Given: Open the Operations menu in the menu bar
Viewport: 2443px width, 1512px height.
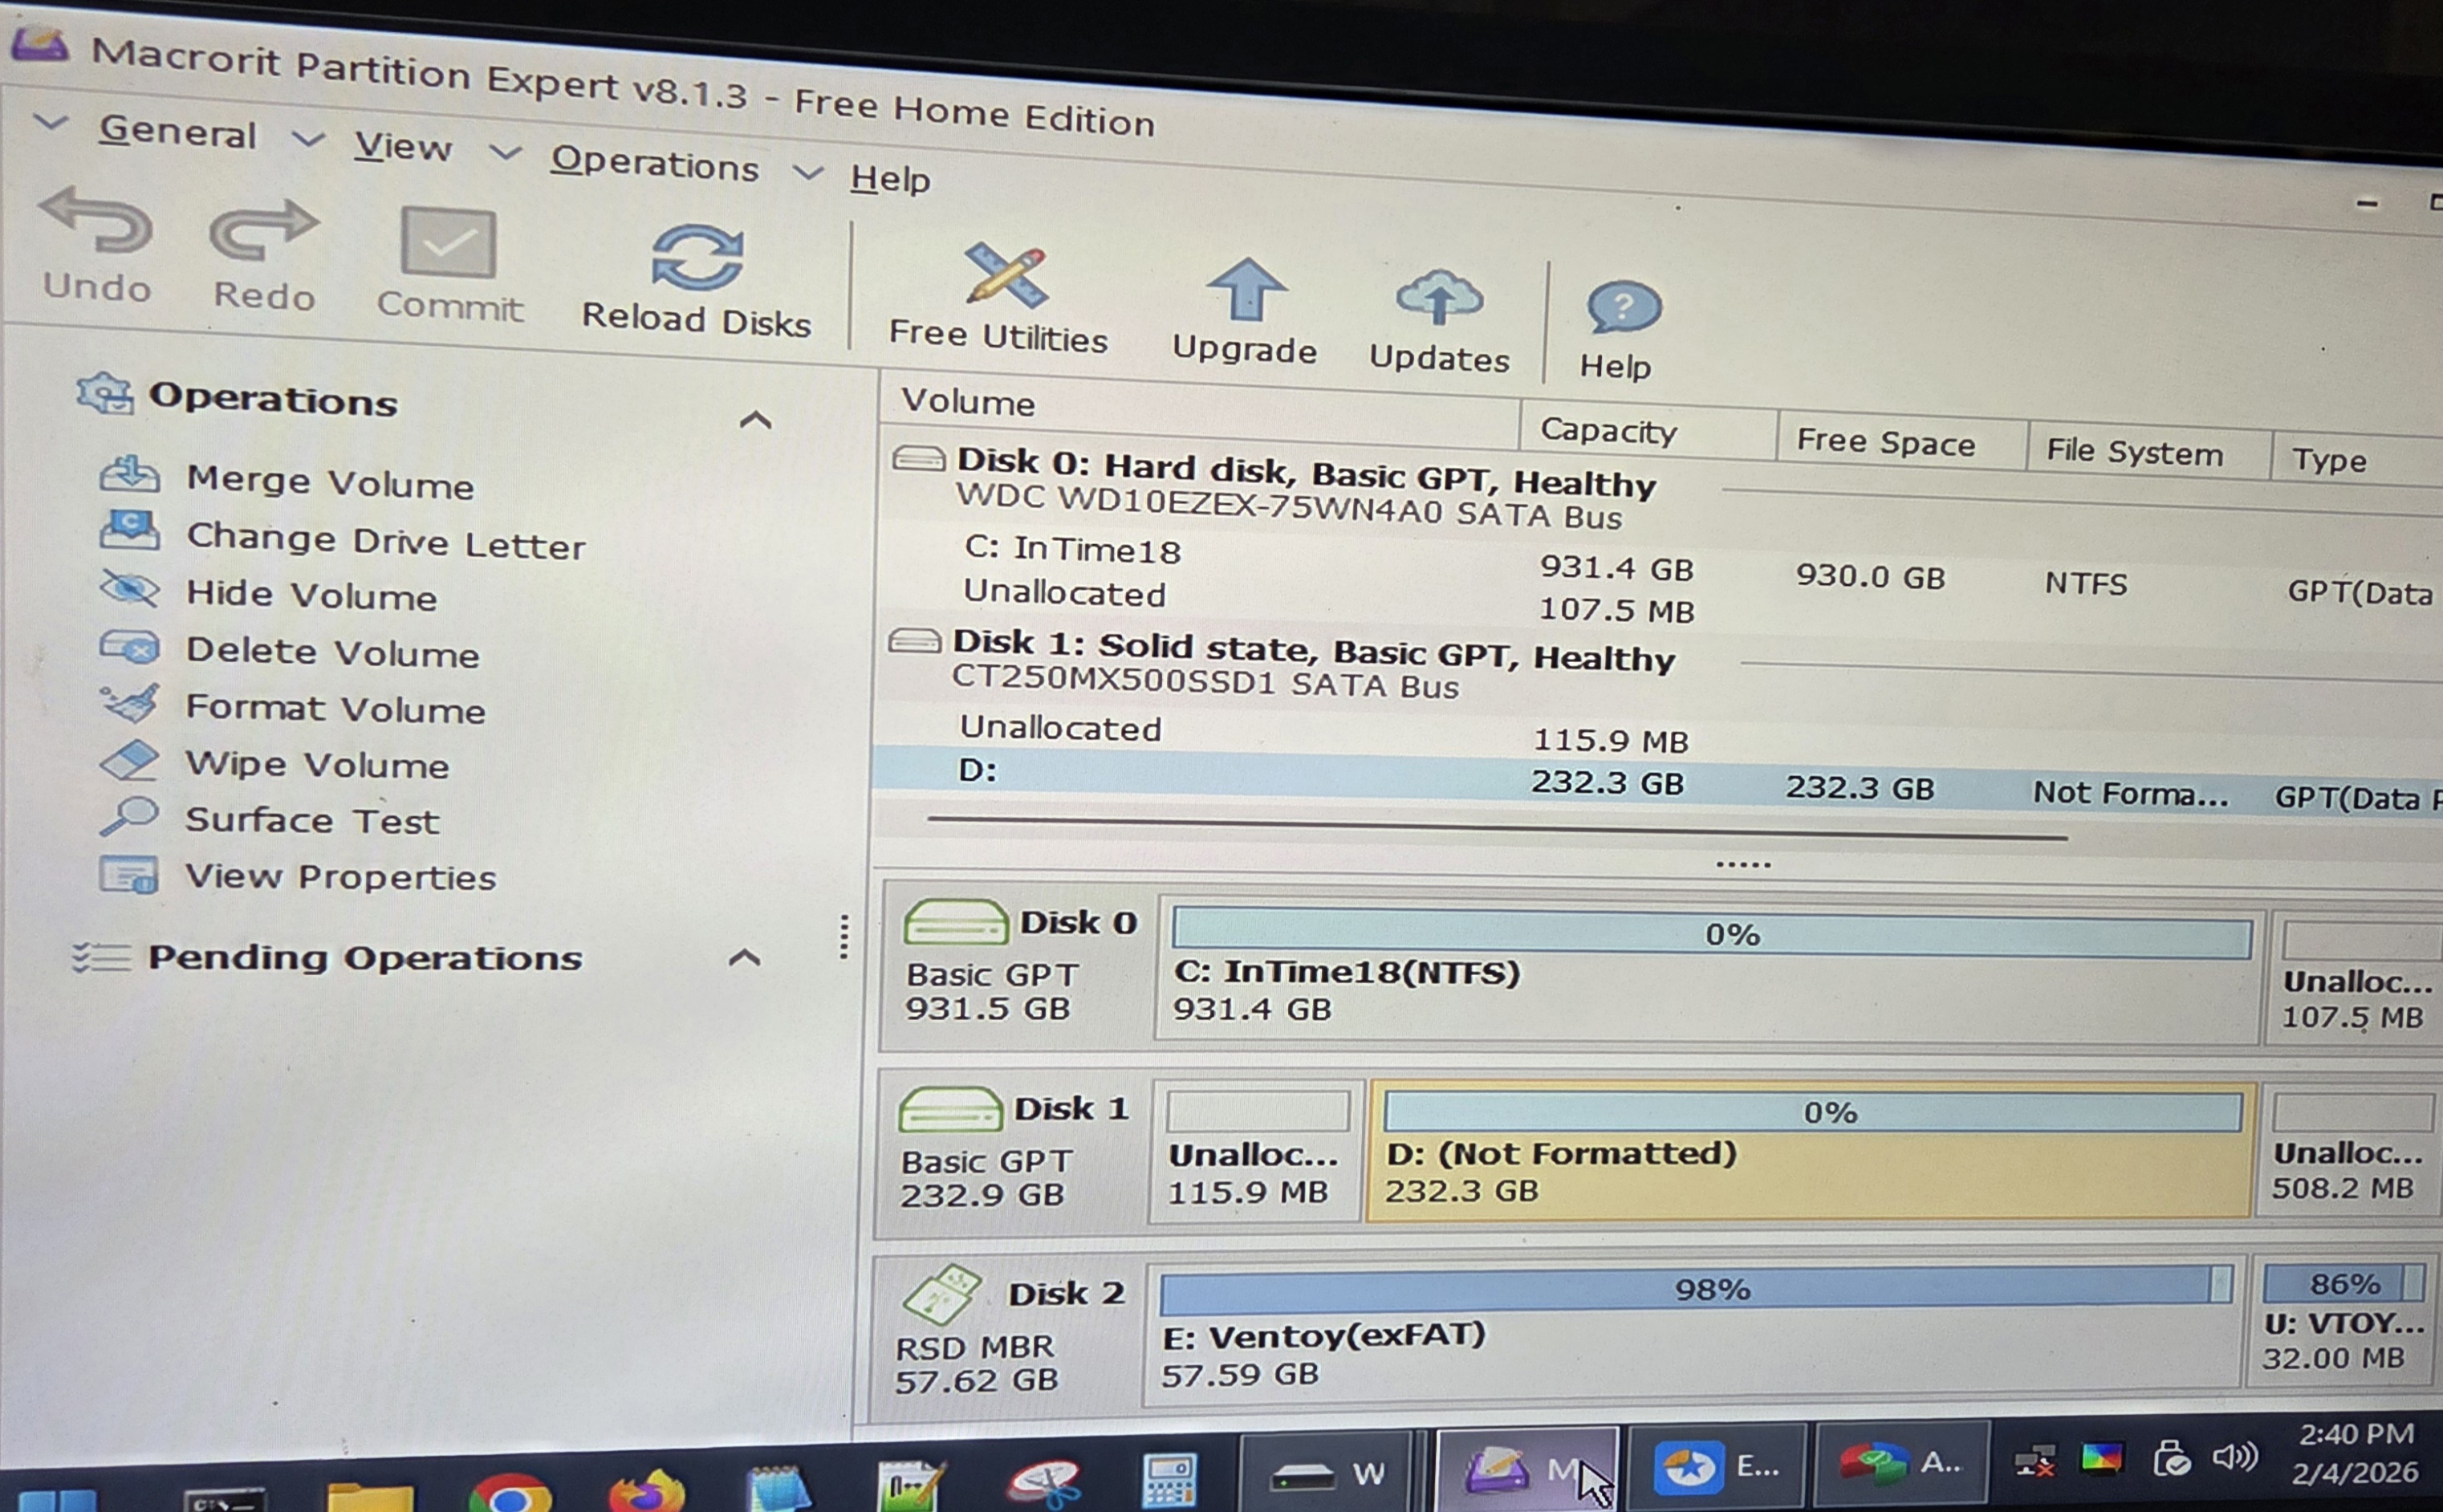Looking at the screenshot, I should coord(654,163).
